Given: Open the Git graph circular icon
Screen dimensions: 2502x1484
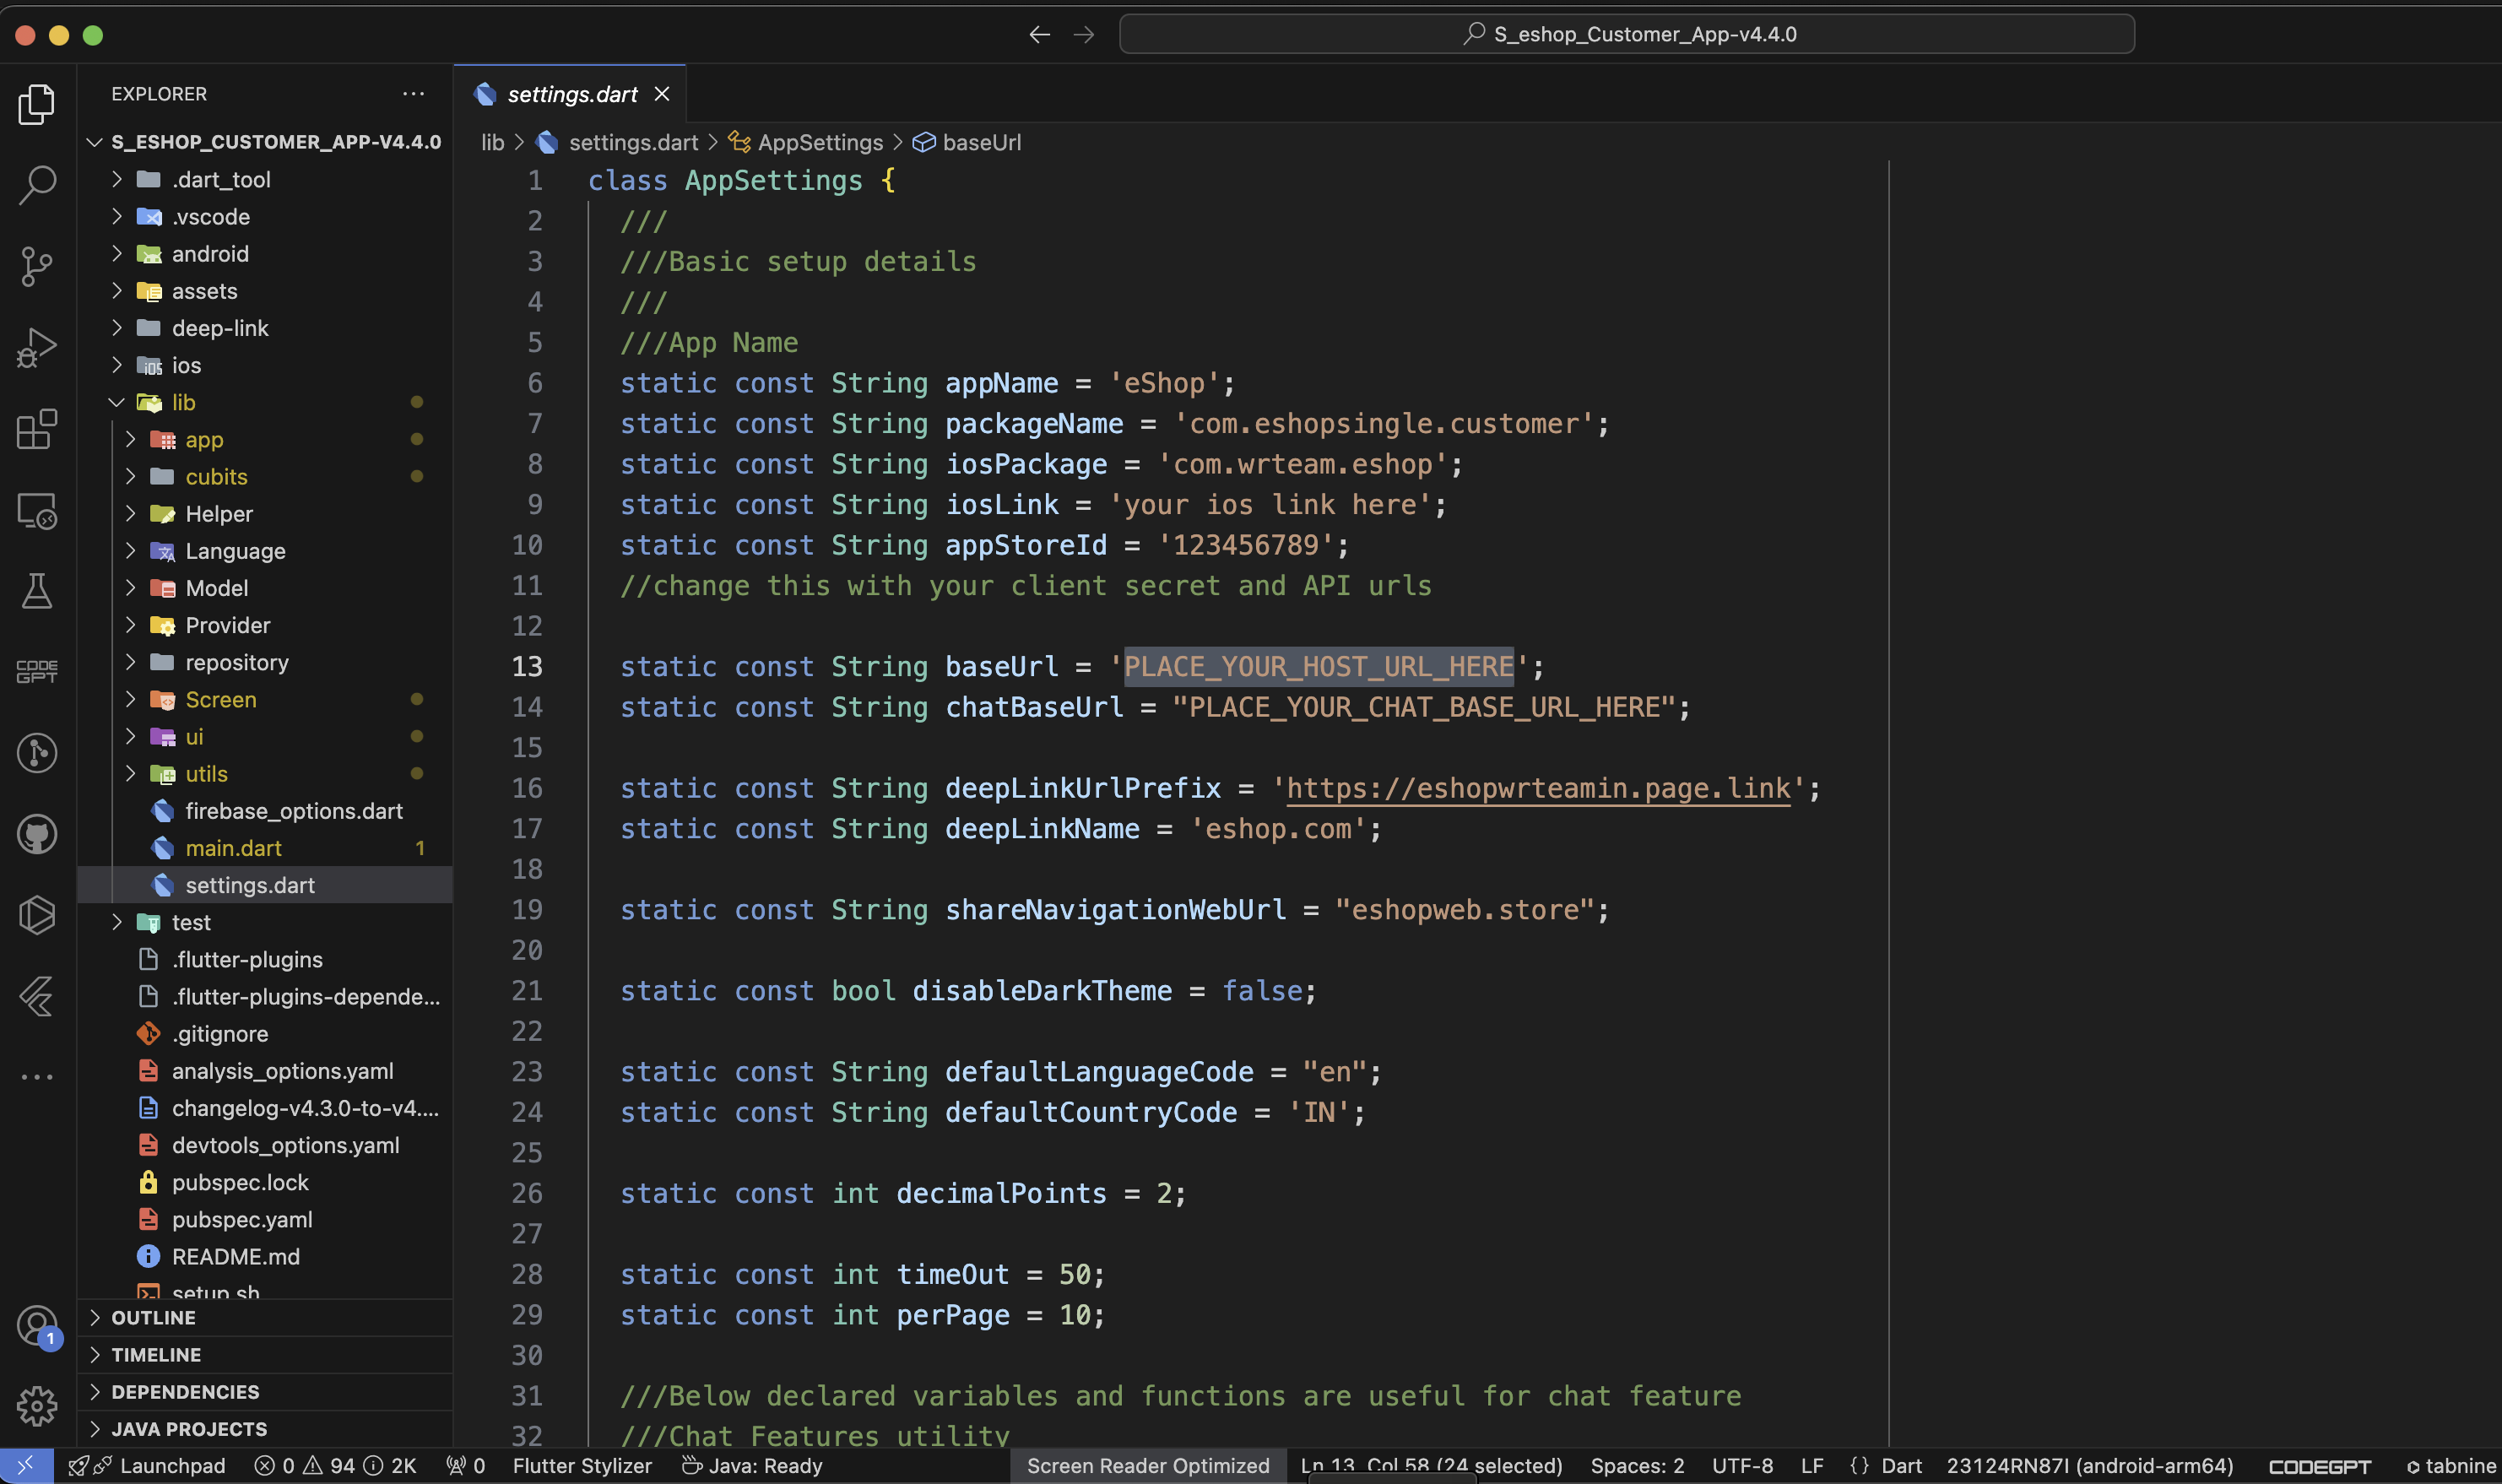Looking at the screenshot, I should [37, 753].
